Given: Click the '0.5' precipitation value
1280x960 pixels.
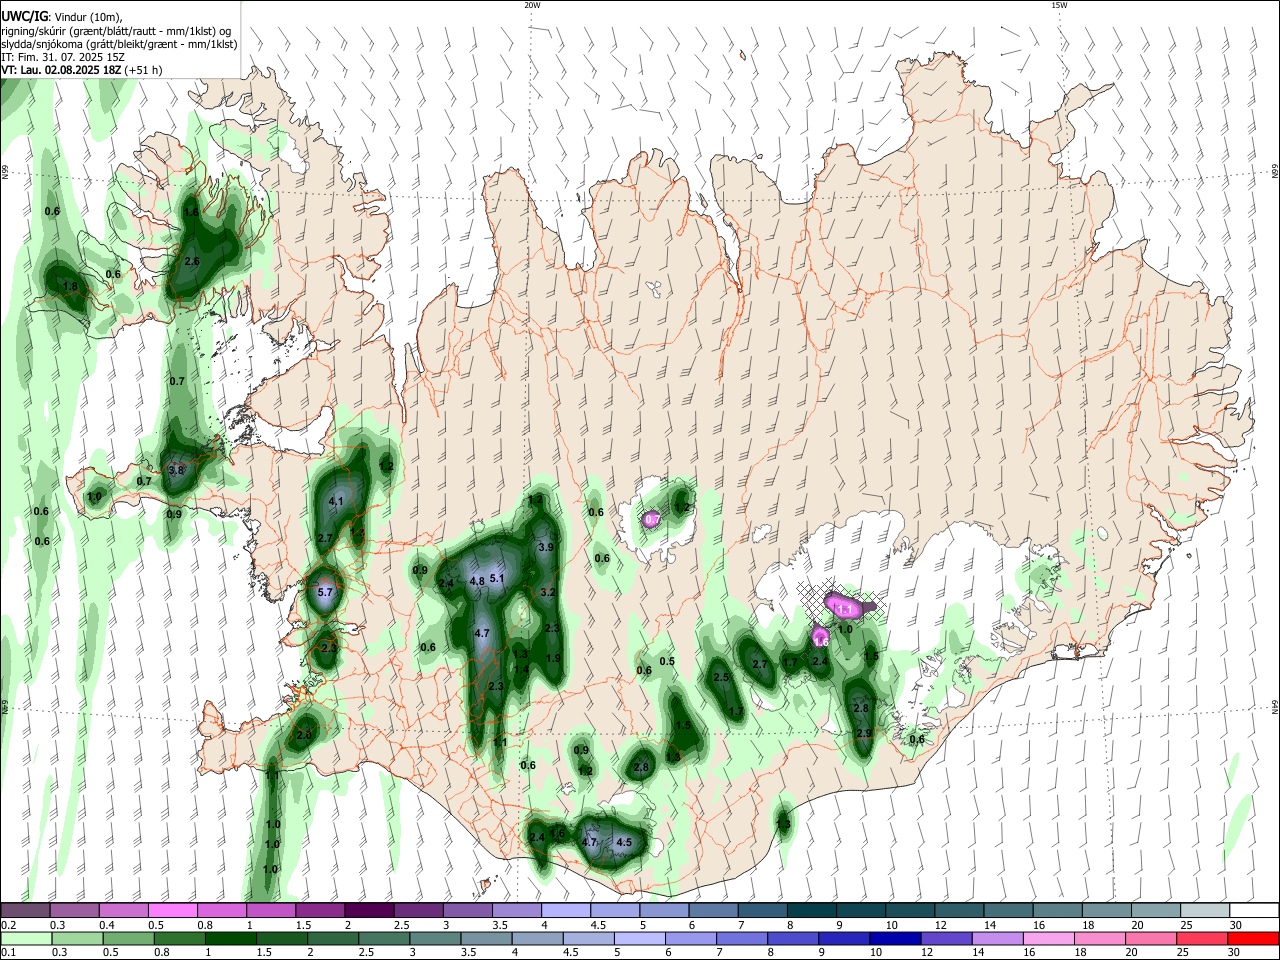Looking at the screenshot, I should coord(668,662).
